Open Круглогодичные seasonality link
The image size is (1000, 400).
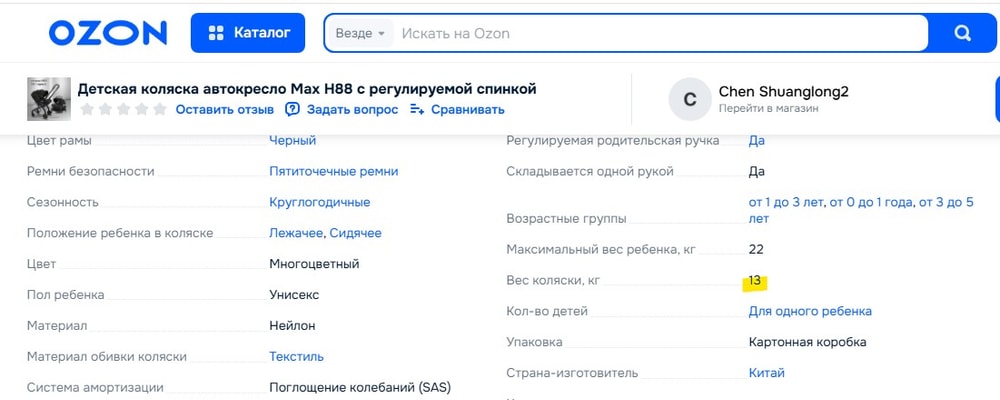(320, 202)
